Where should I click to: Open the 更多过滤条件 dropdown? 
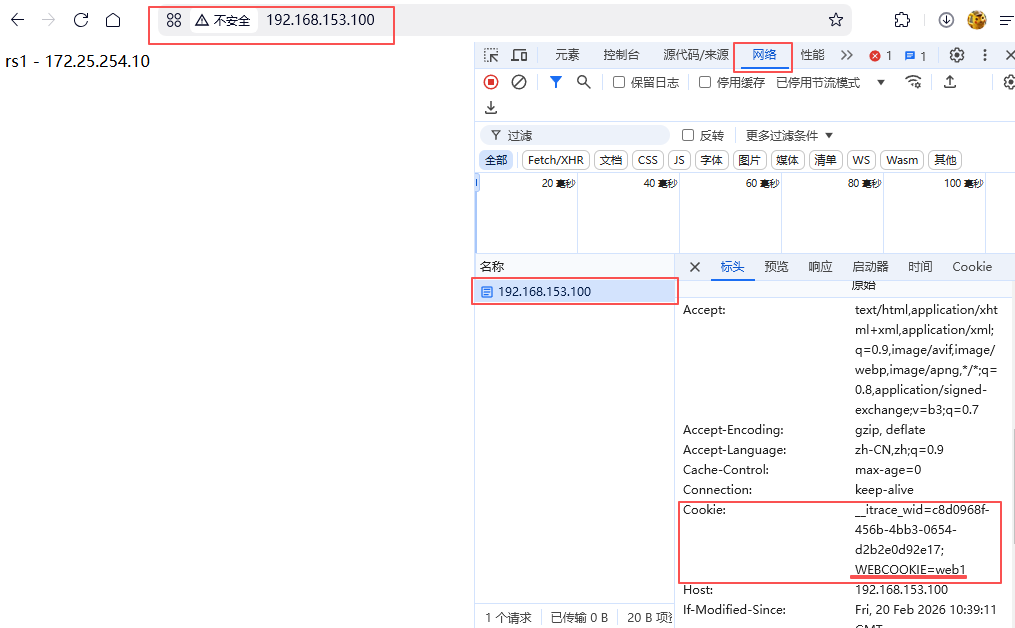(x=789, y=135)
